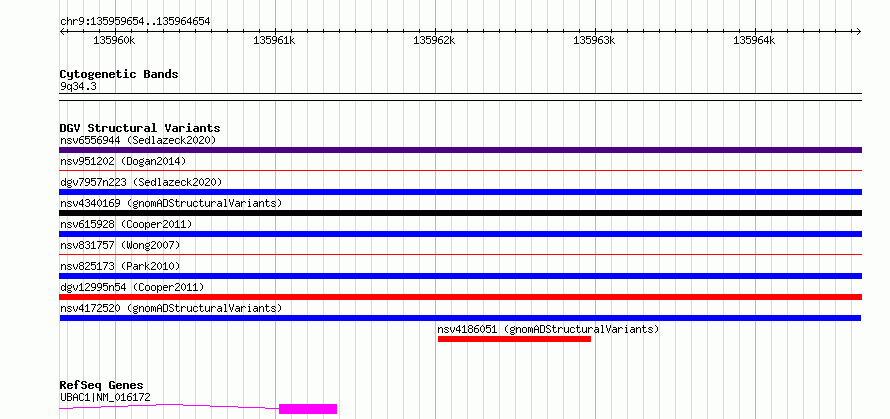Click the 9q34.3 band label

click(x=78, y=86)
